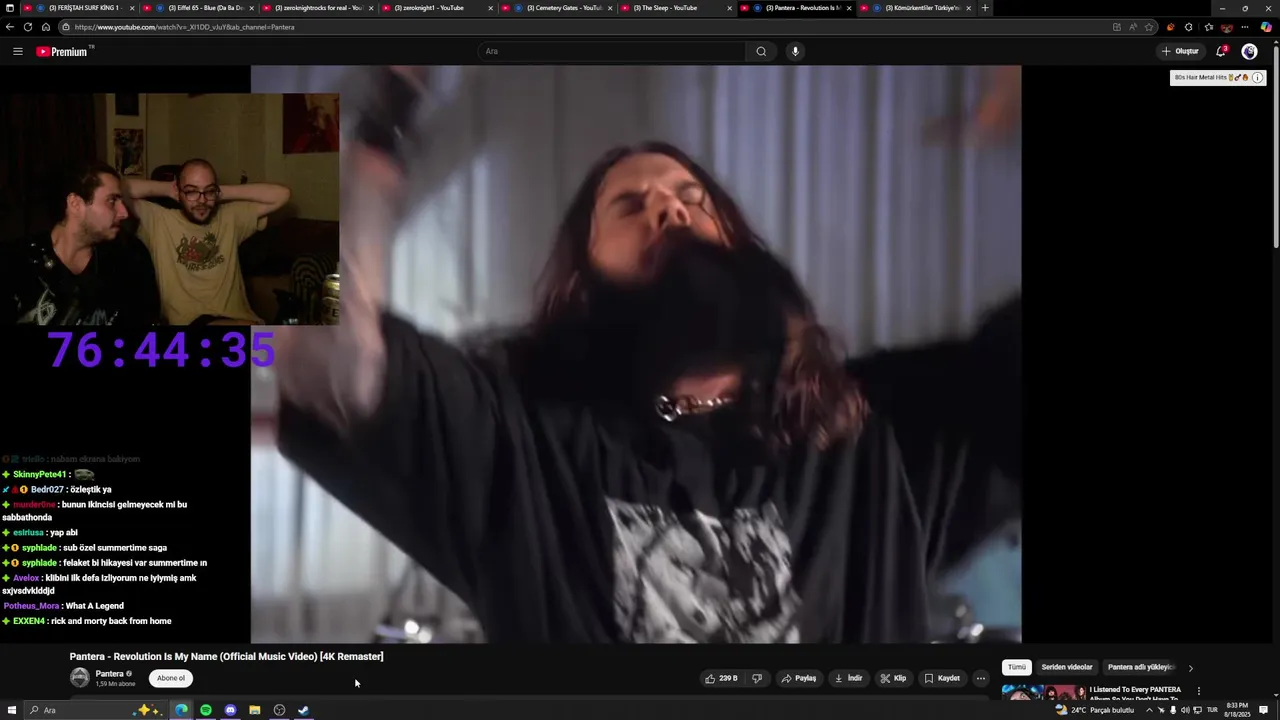Open File Explorer from the taskbar
Screen dimensions: 1280x720
[255, 710]
